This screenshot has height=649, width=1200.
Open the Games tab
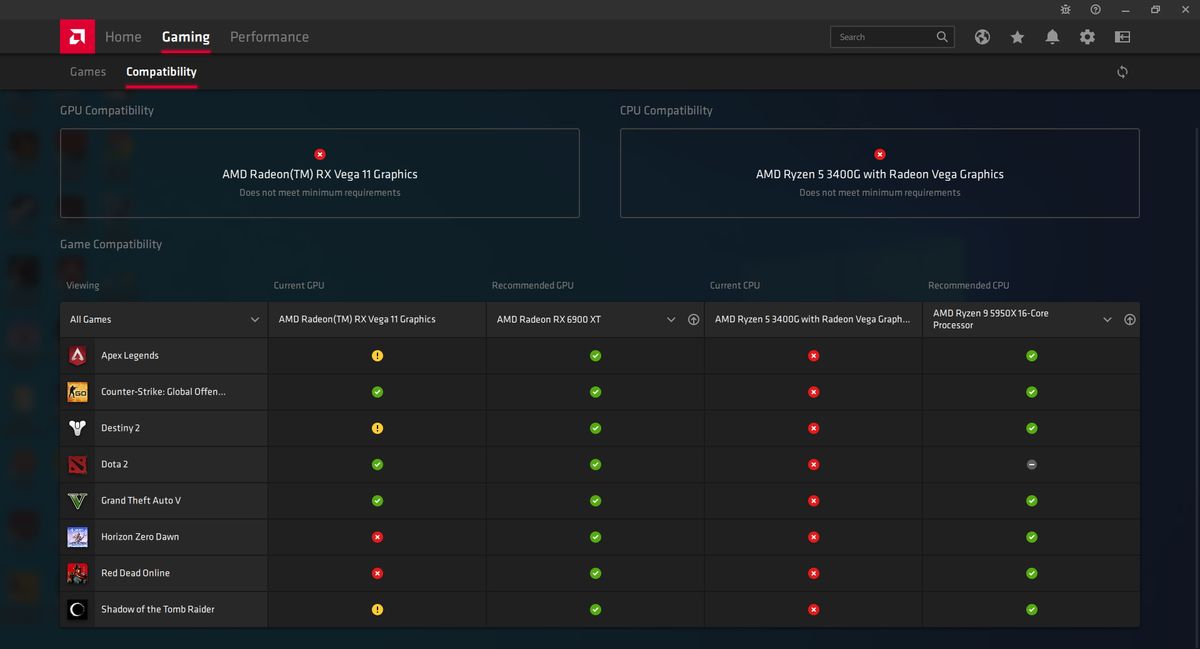pyautogui.click(x=87, y=71)
